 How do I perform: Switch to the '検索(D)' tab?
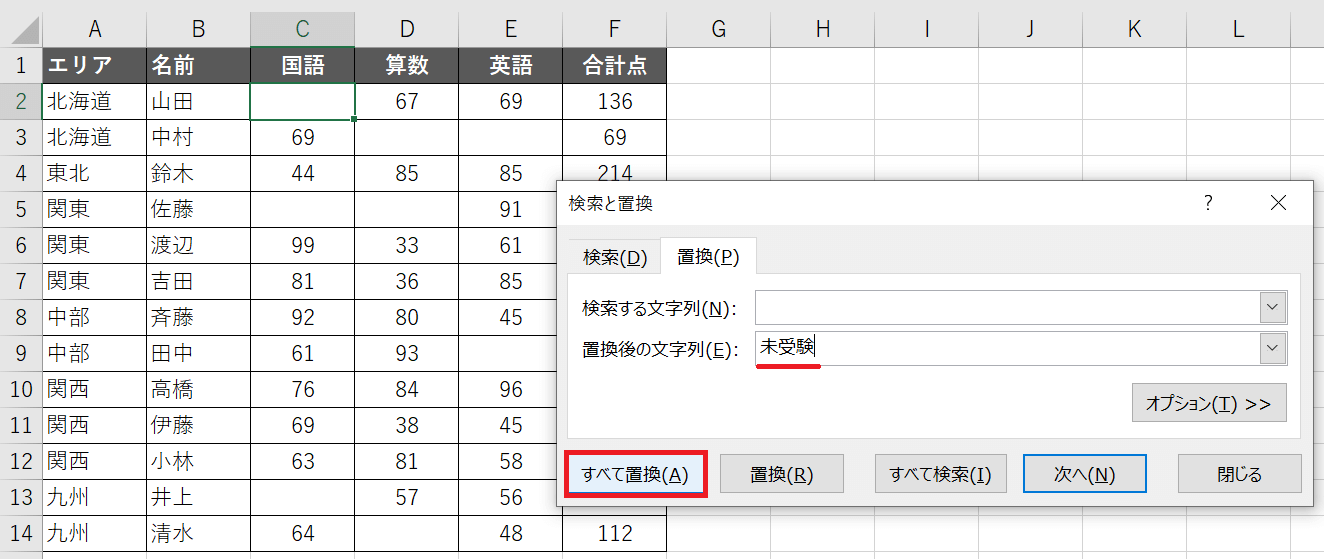pos(615,258)
